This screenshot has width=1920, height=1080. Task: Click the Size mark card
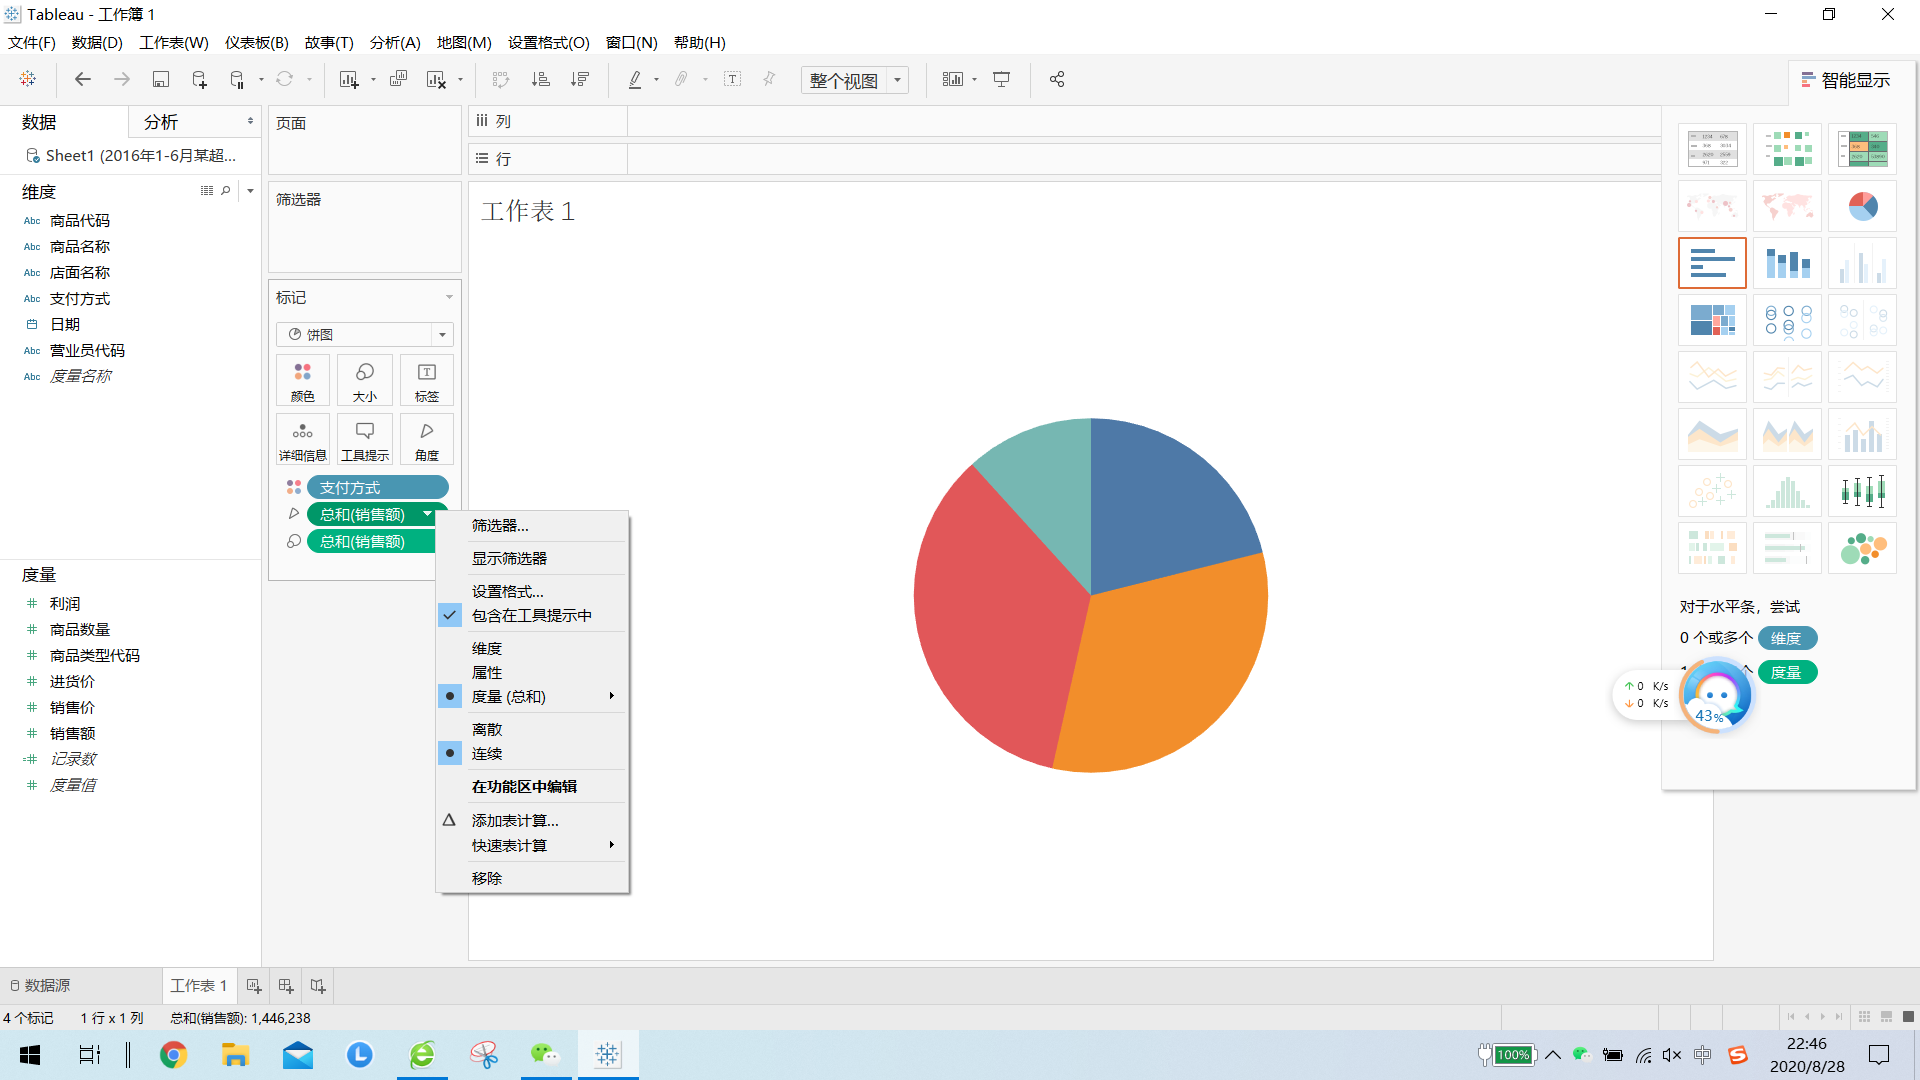[x=364, y=380]
